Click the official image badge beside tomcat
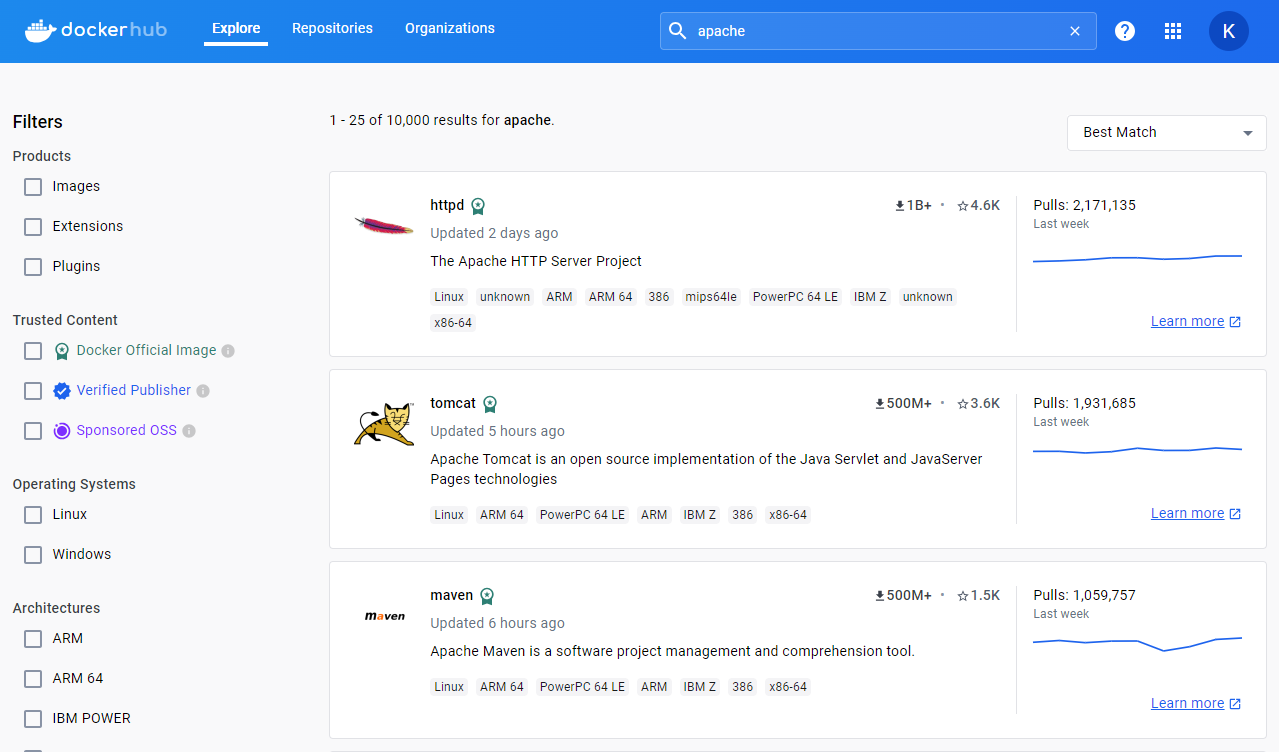This screenshot has height=752, width=1279. (490, 404)
